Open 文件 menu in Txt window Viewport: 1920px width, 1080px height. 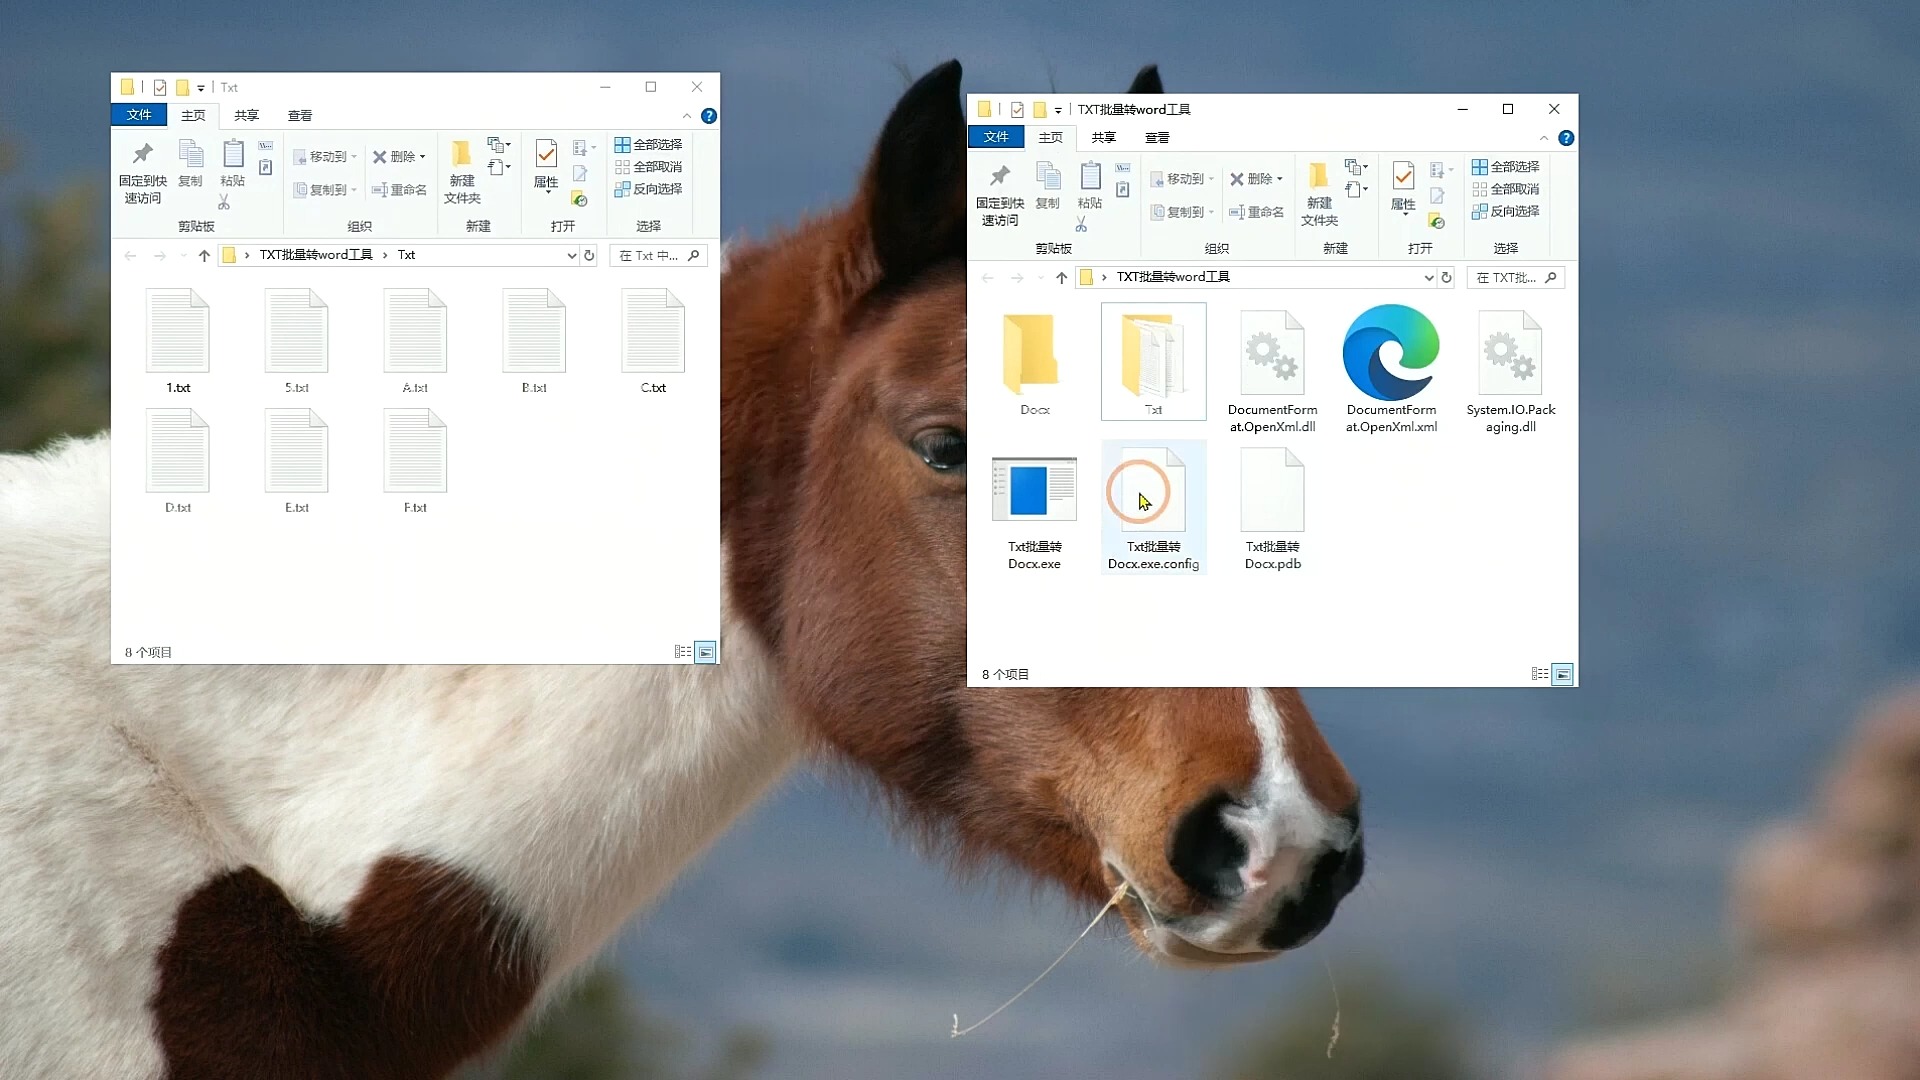139,115
